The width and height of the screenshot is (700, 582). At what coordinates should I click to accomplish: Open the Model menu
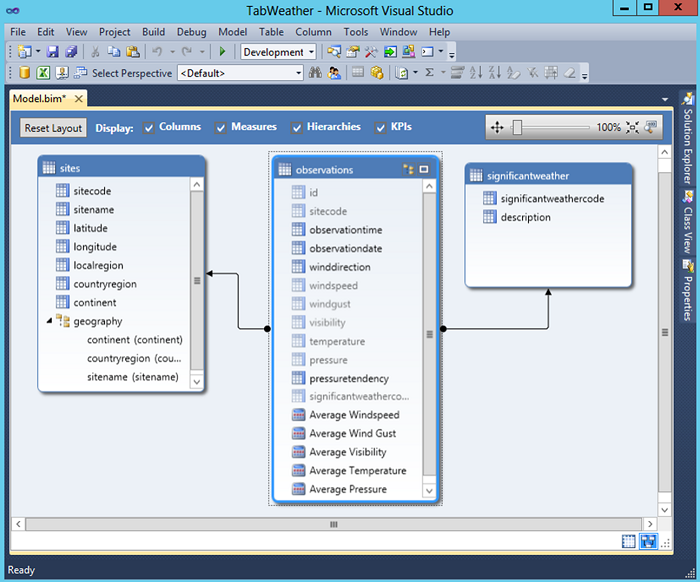click(x=233, y=32)
